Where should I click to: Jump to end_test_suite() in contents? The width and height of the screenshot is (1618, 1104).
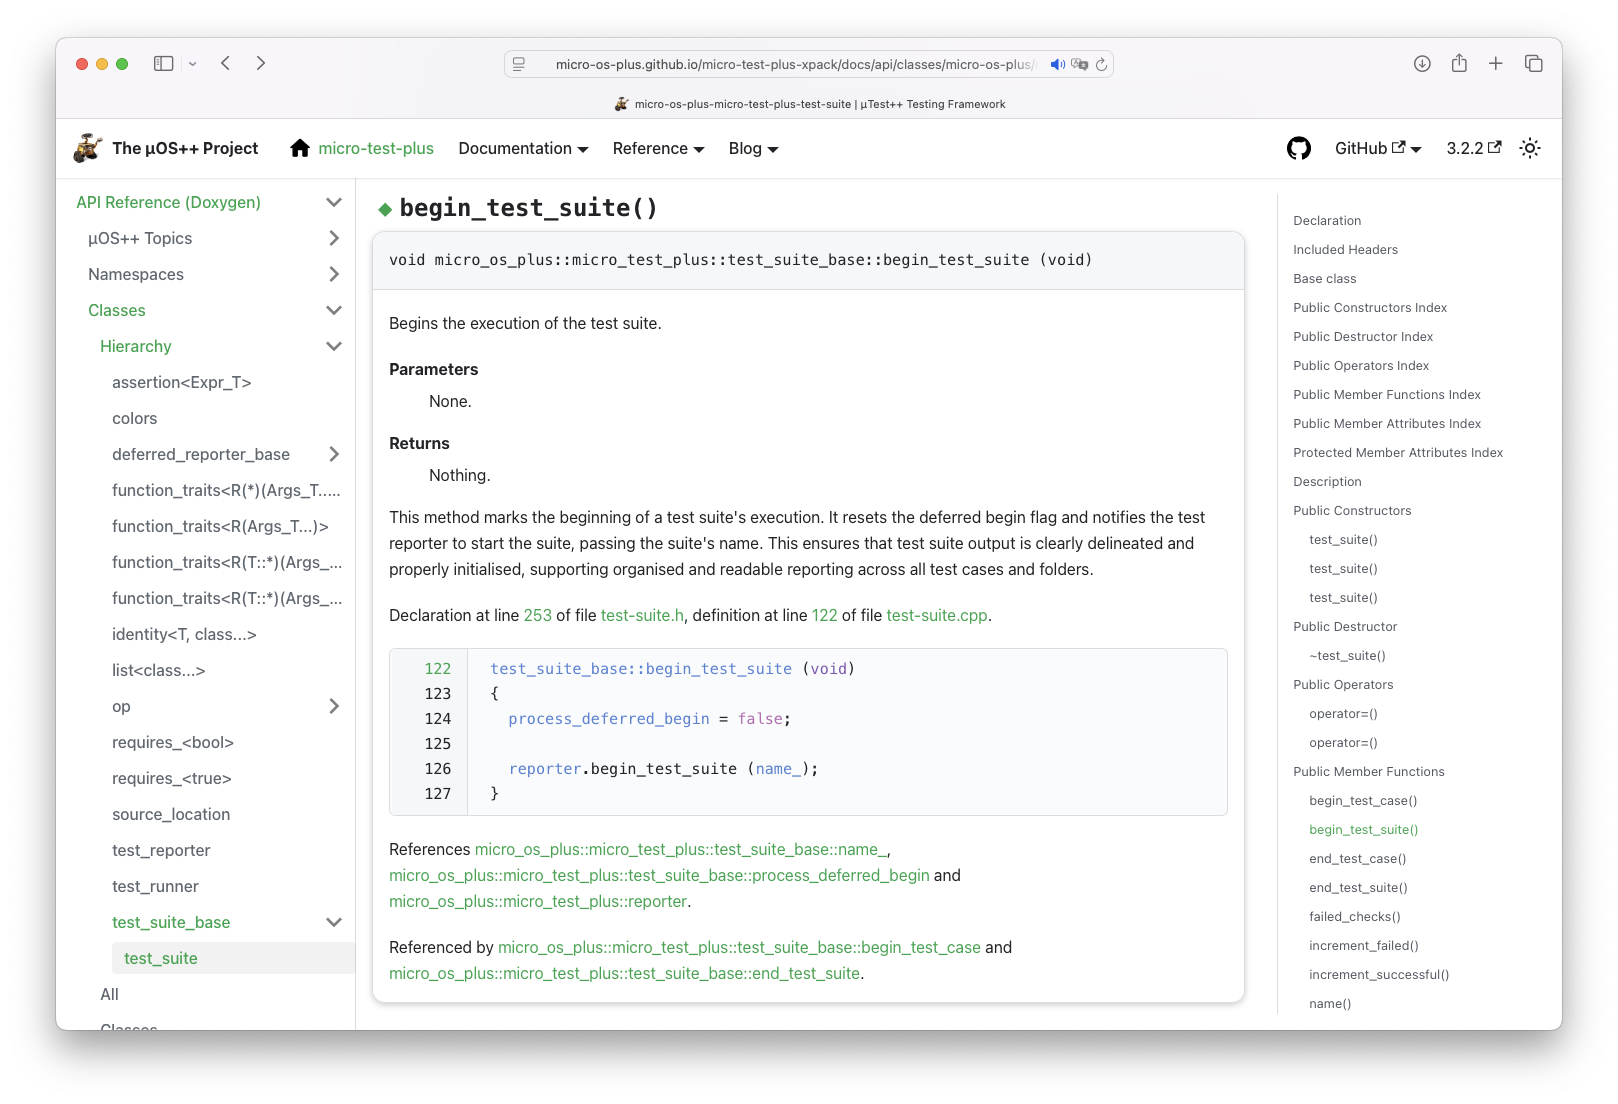tap(1358, 888)
